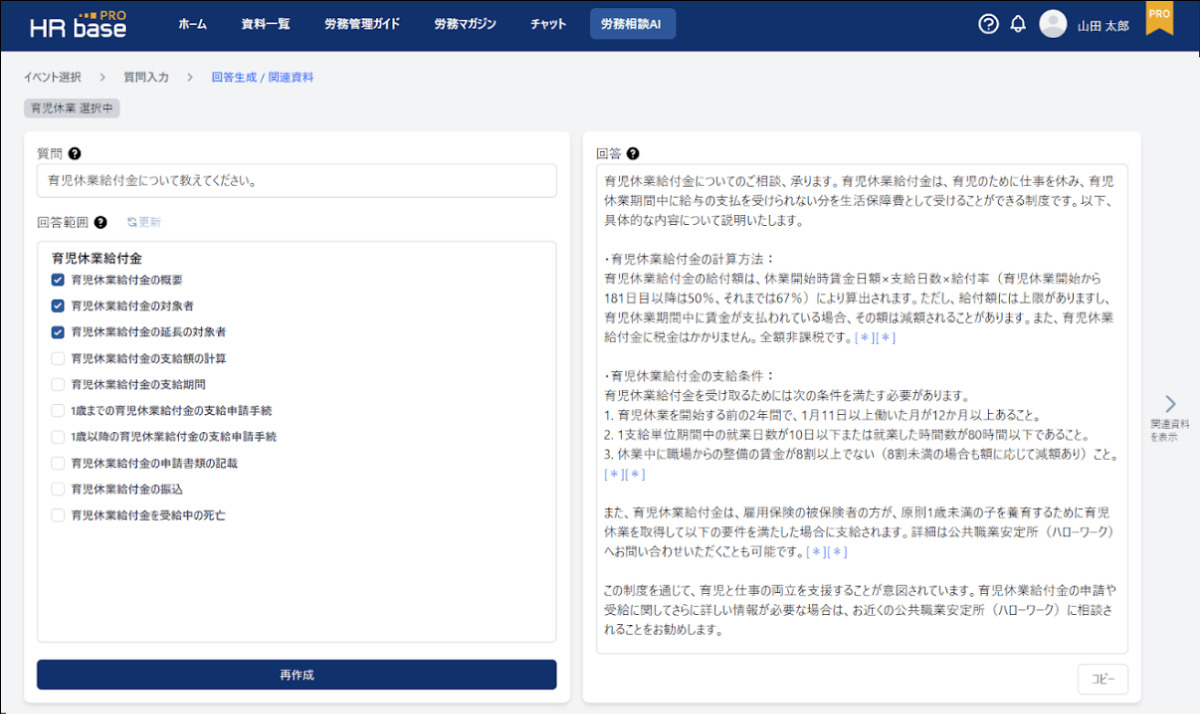This screenshot has height=714, width=1200.
Task: Click the help icon next to 質問
Action: [75, 154]
